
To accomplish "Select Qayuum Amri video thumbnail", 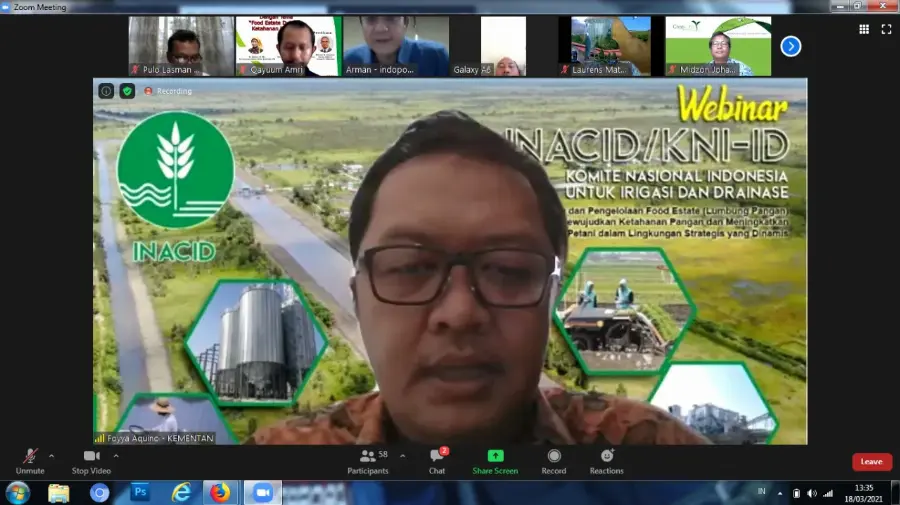I will coord(288,46).
